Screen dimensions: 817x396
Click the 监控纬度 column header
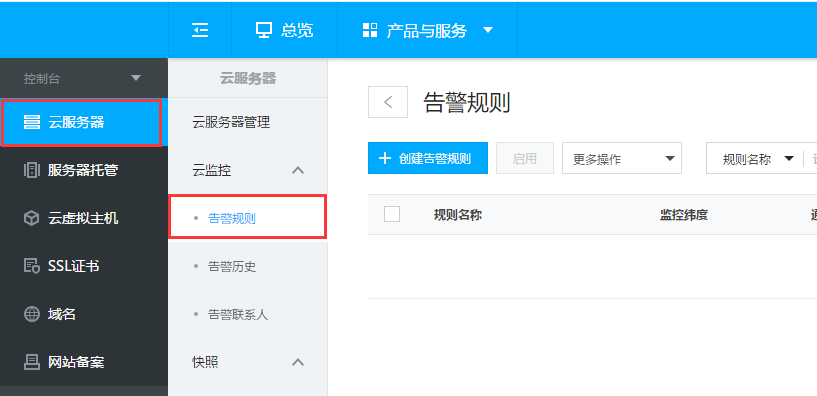684,215
